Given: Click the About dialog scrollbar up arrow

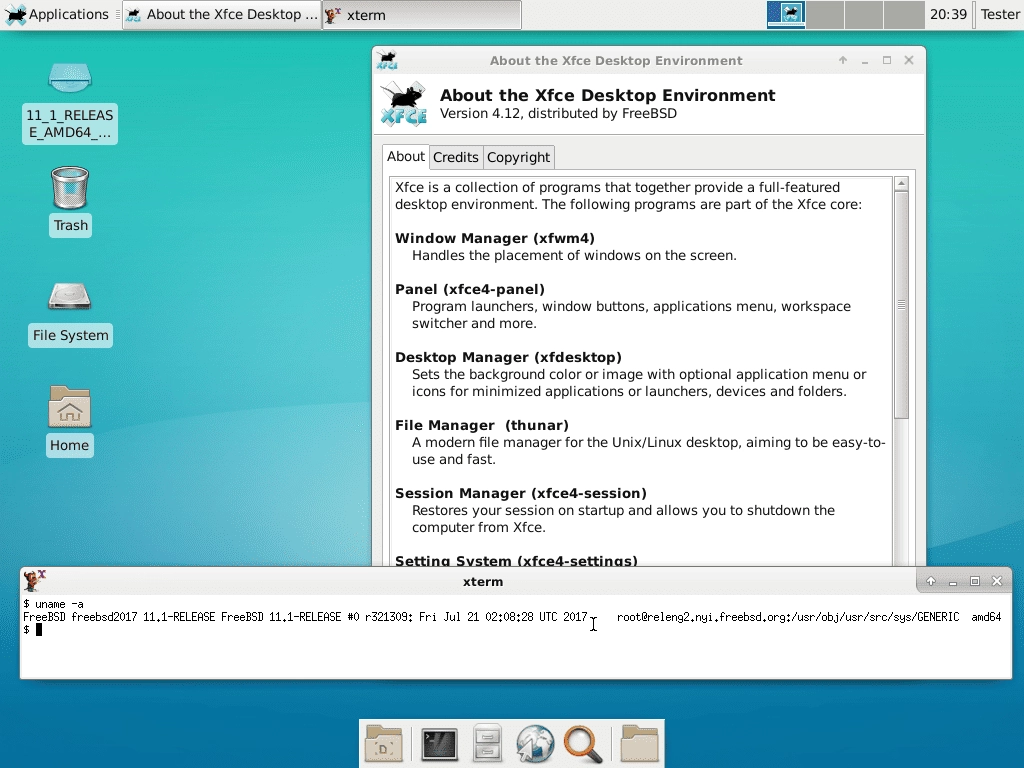Looking at the screenshot, I should click(901, 184).
